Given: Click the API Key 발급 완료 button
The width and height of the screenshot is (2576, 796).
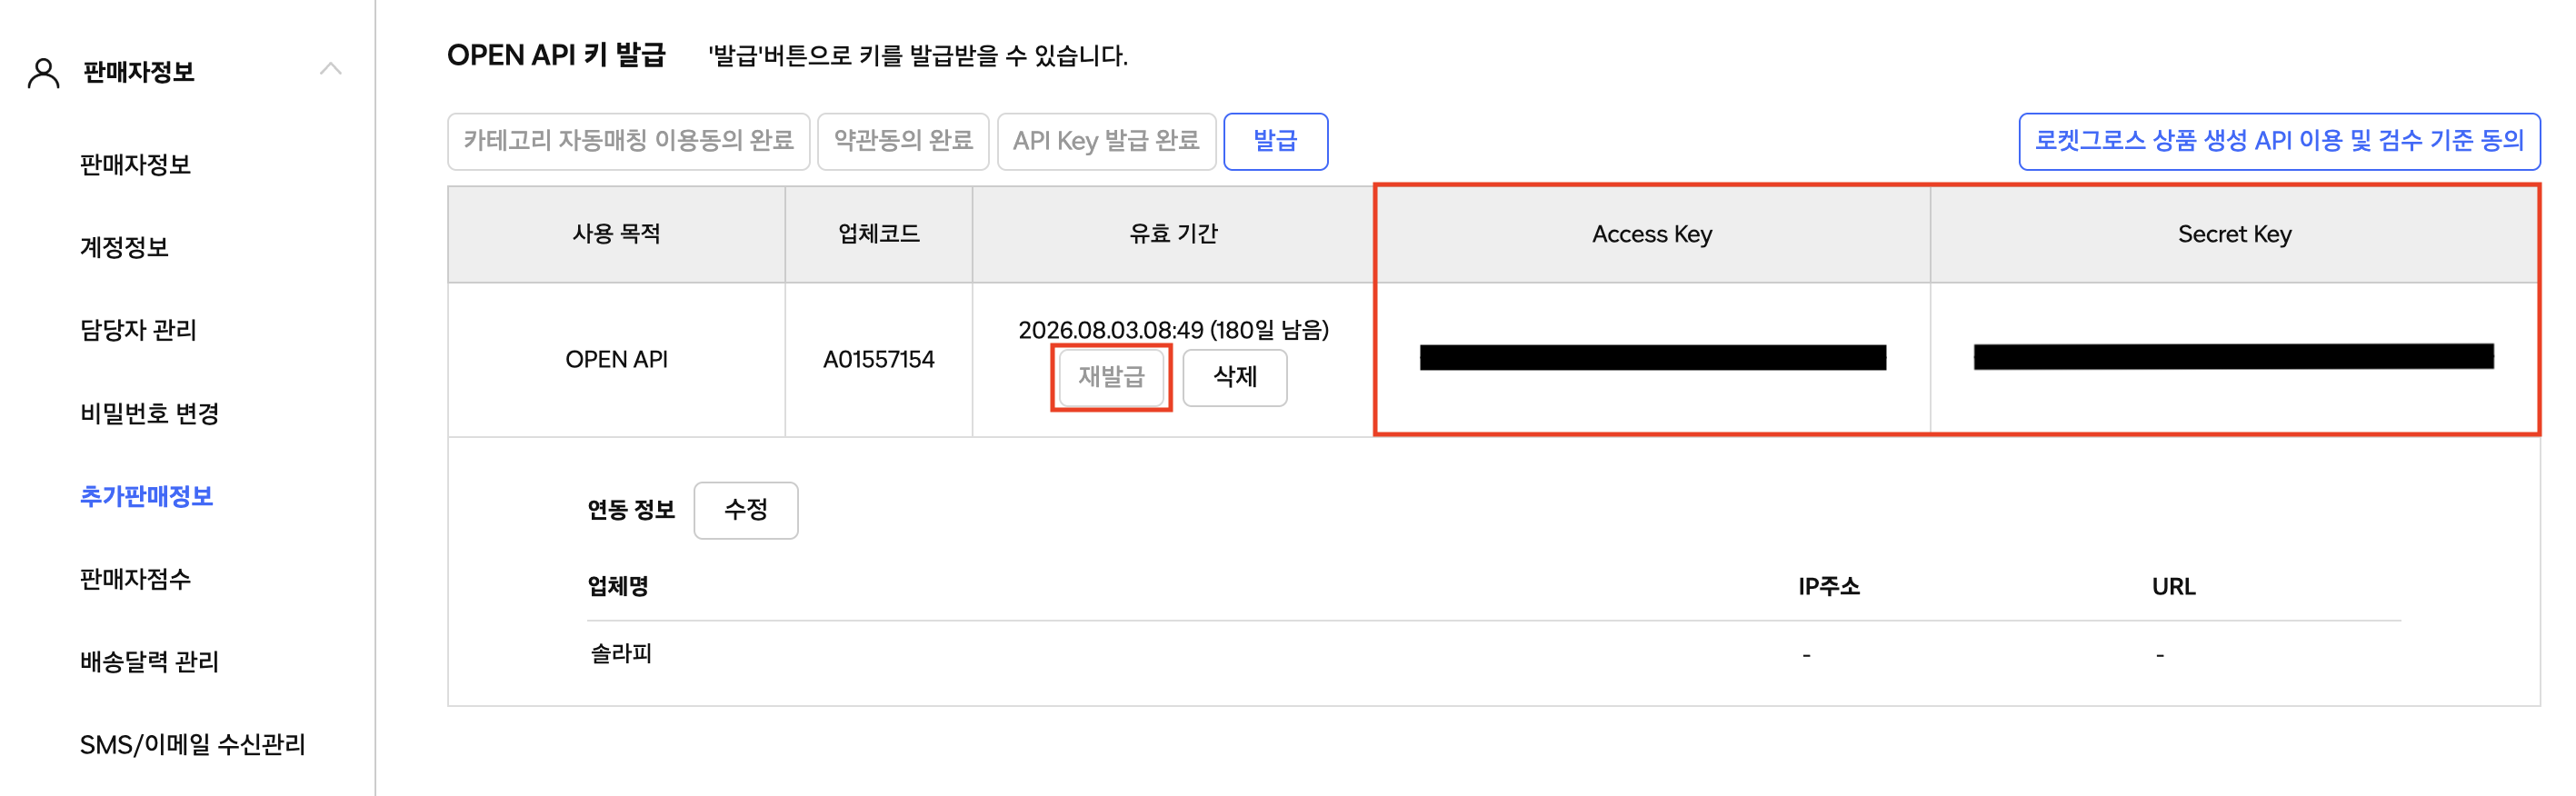Looking at the screenshot, I should pos(1106,141).
